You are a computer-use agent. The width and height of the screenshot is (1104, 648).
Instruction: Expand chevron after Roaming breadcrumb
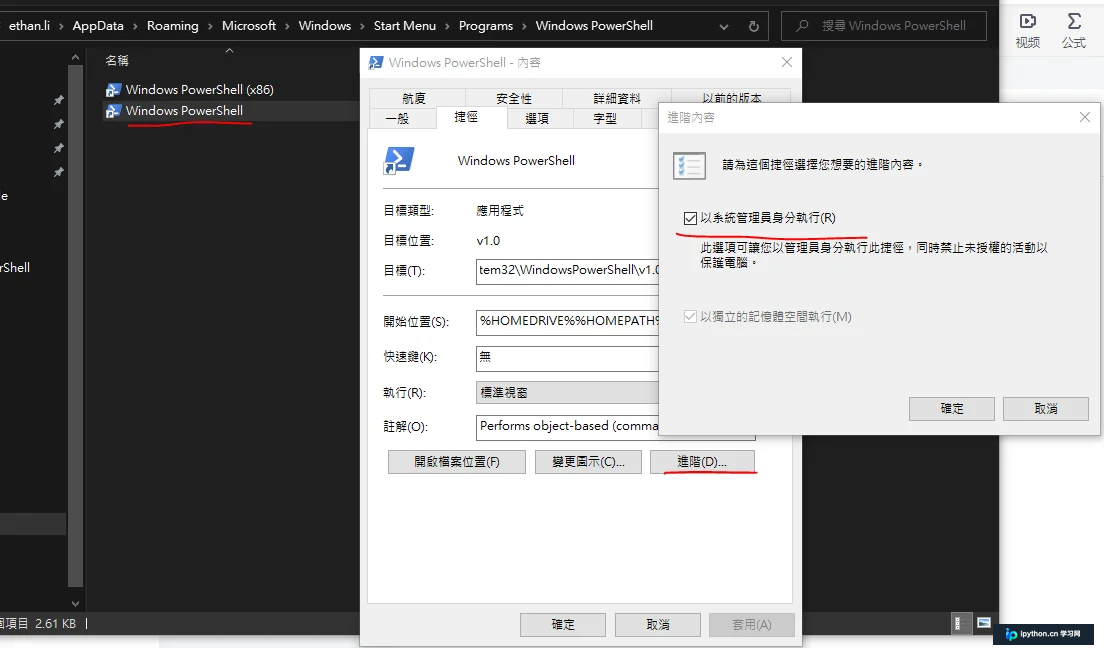click(x=210, y=27)
